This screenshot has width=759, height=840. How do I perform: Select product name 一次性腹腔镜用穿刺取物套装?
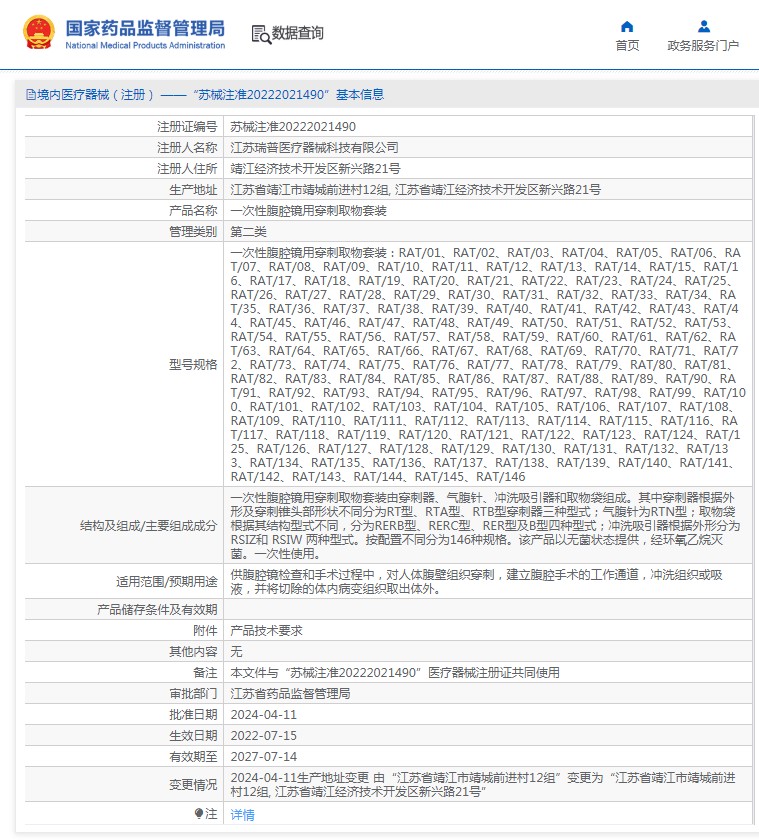(309, 211)
